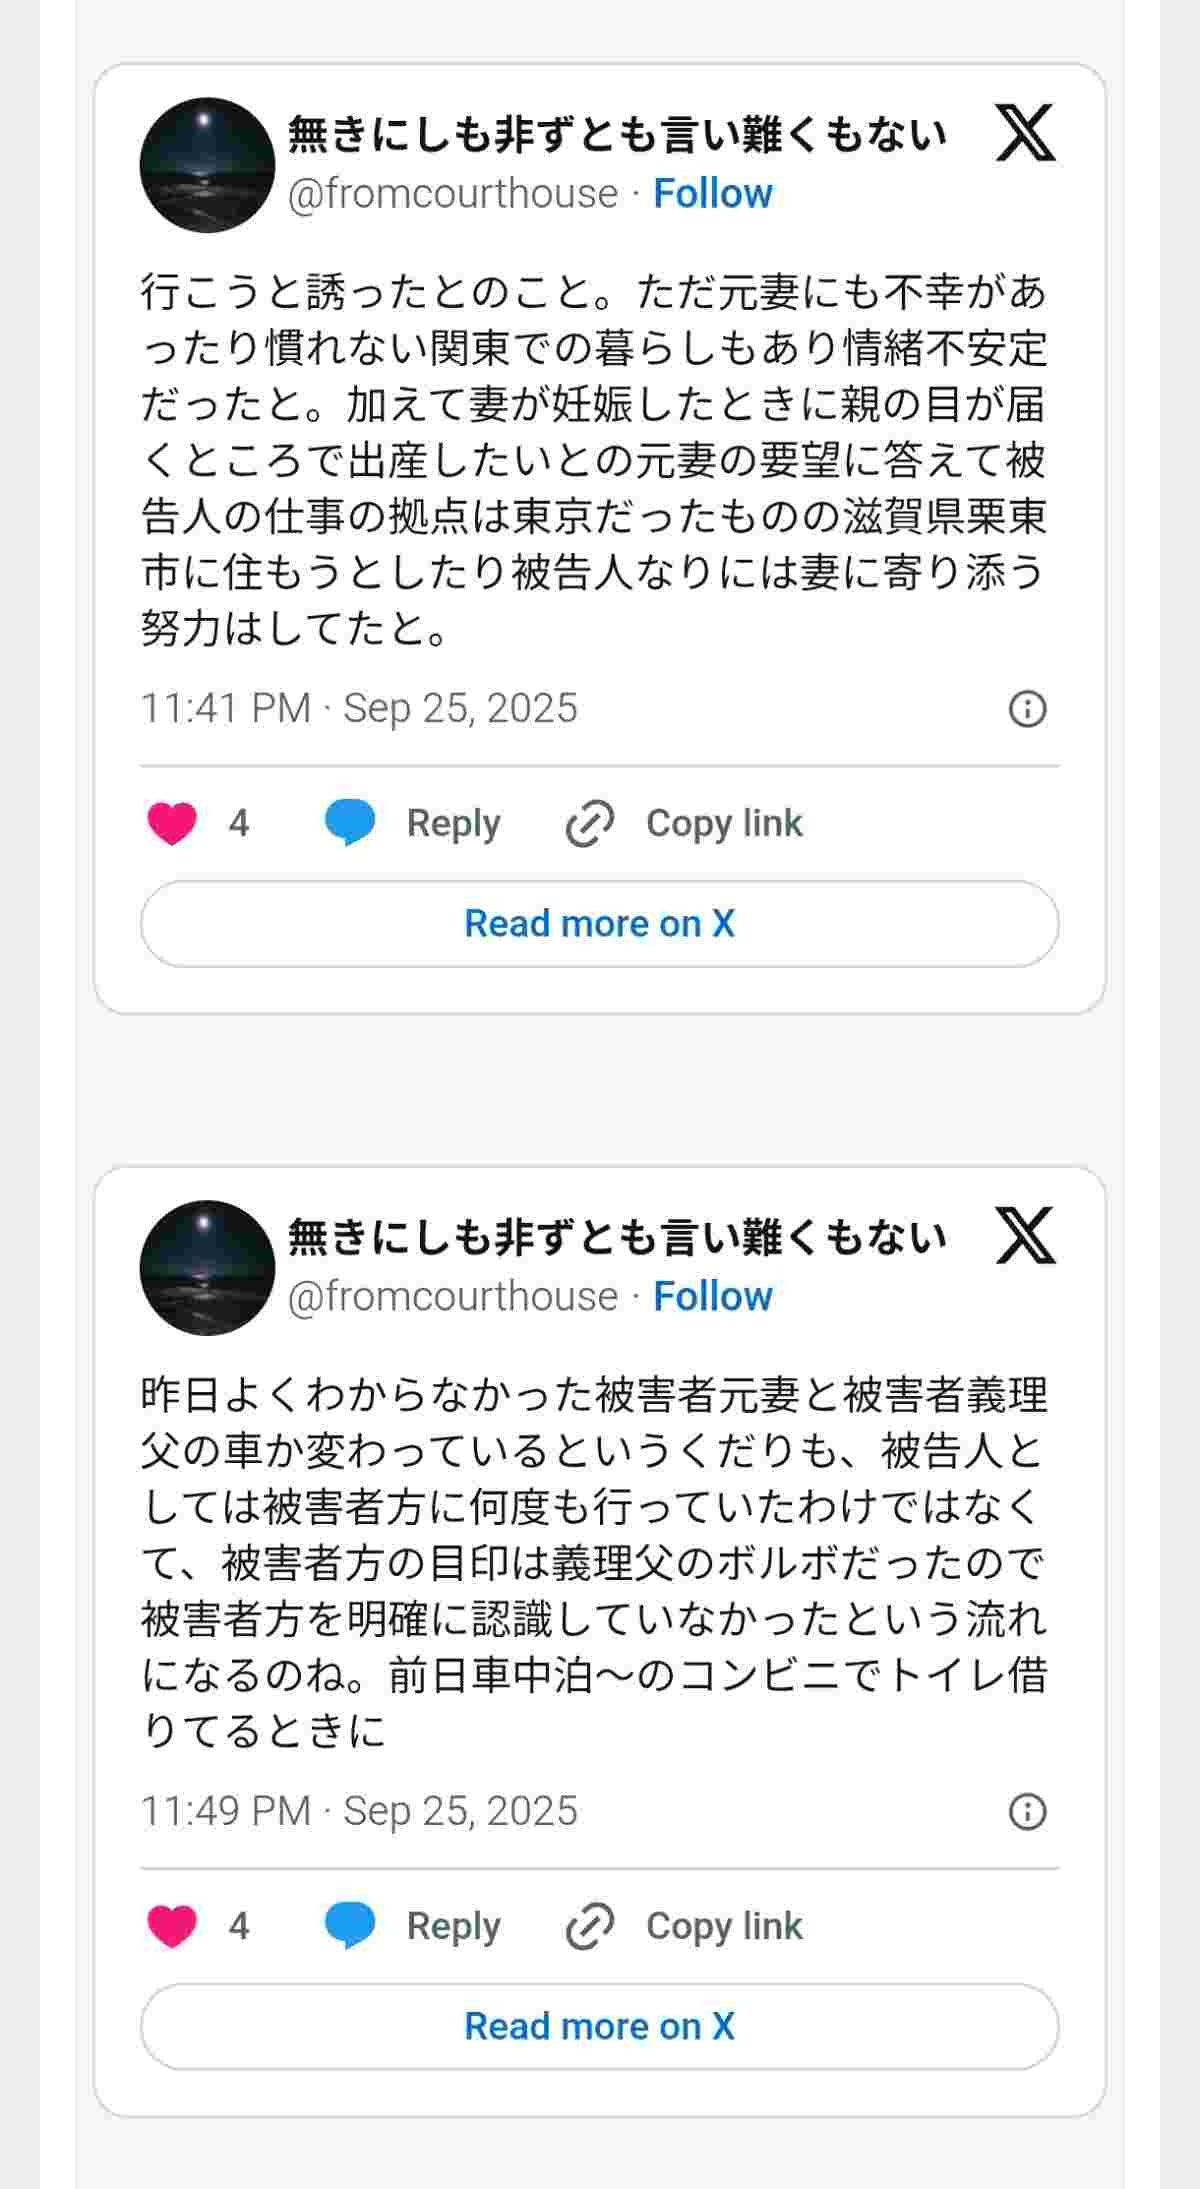The height and width of the screenshot is (2189, 1200).
Task: Follow @fromcourthouse from the first tweet
Action: tap(713, 193)
